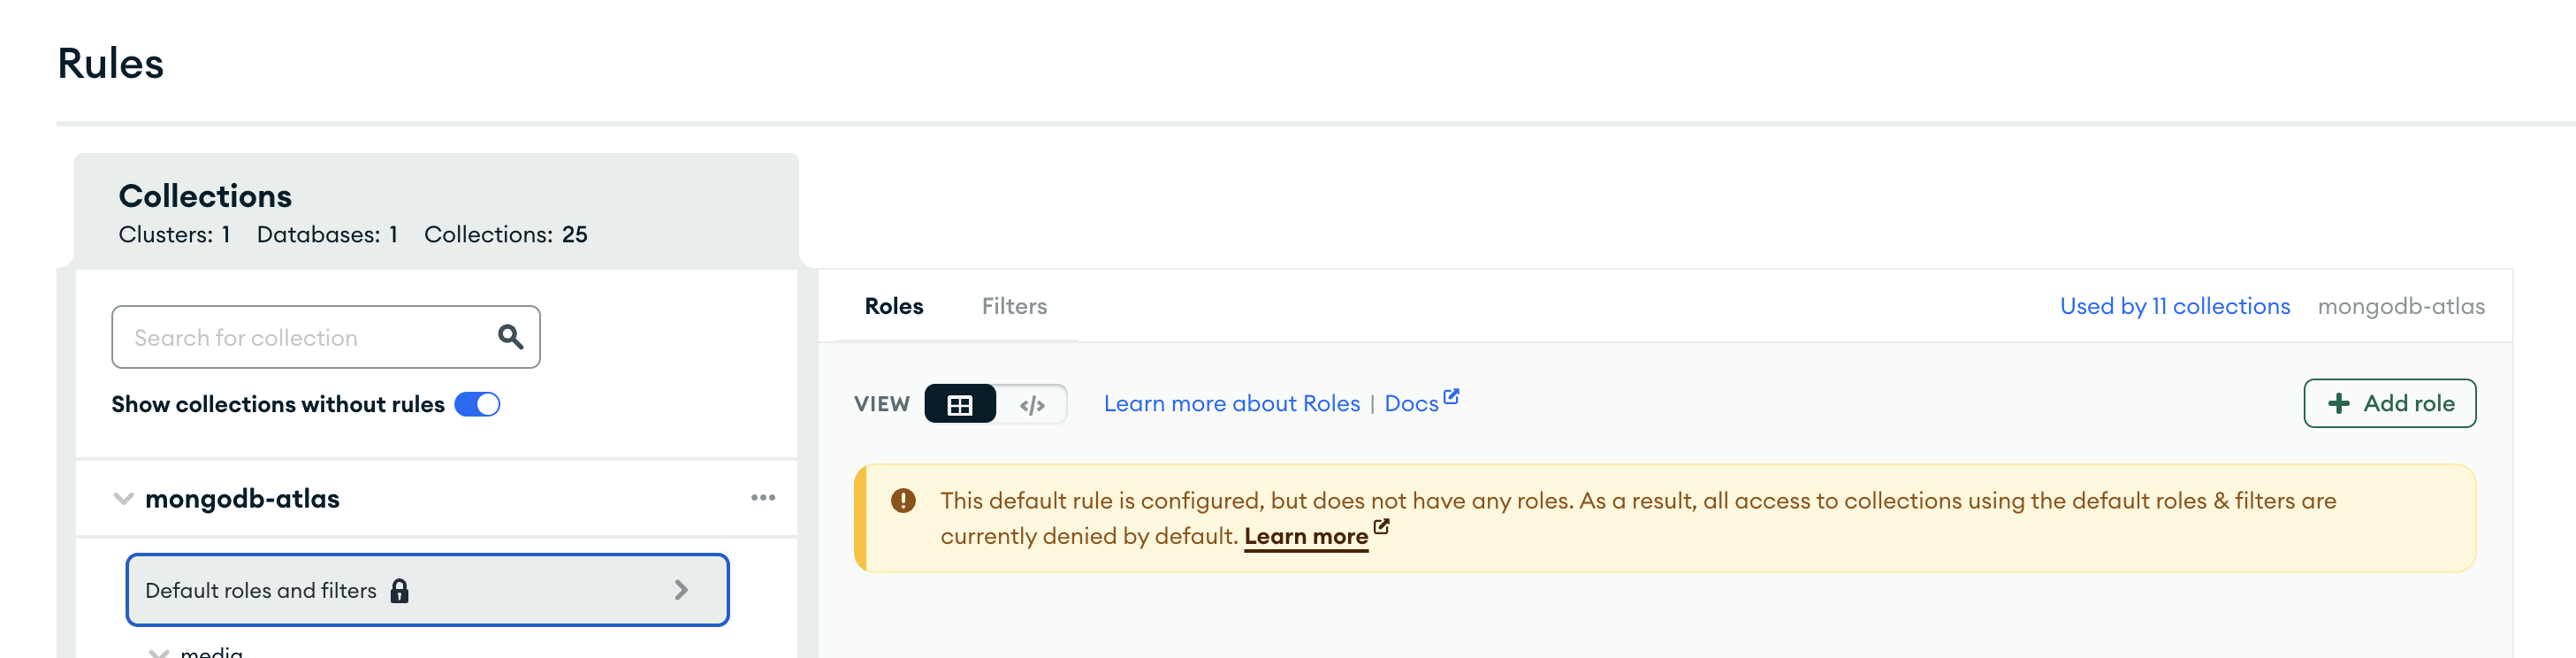Switch to the Filters tab
The image size is (2576, 658).
[1014, 306]
